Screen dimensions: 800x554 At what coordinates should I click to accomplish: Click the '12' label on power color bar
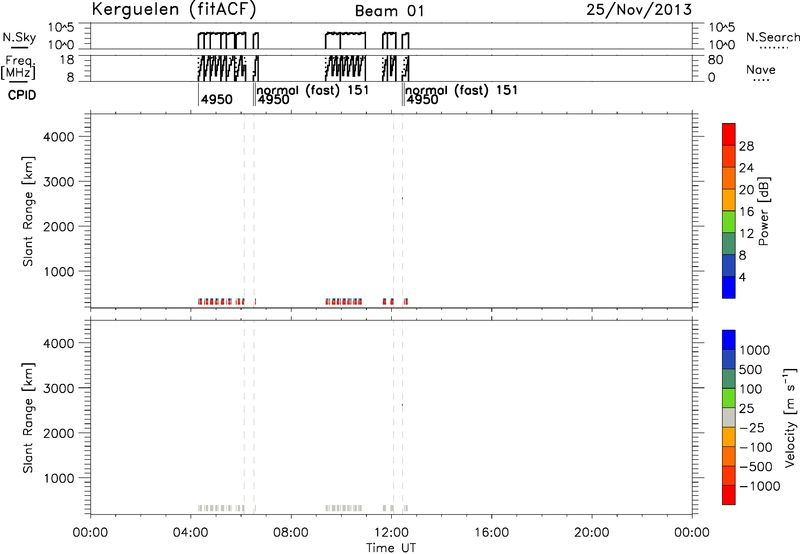[746, 234]
